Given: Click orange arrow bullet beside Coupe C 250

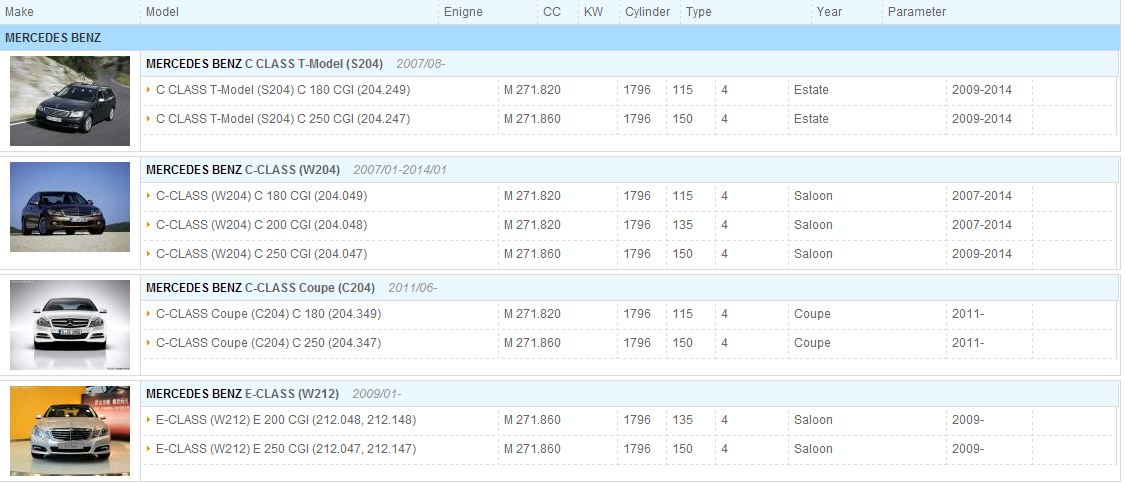Looking at the screenshot, I should [x=149, y=343].
